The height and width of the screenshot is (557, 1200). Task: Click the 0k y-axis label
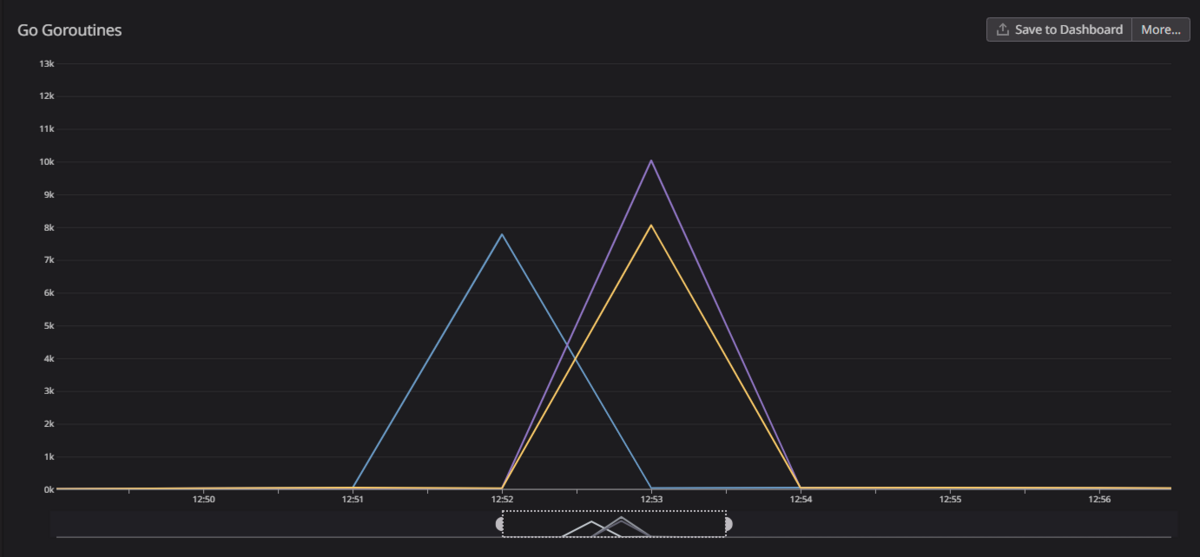coord(47,489)
